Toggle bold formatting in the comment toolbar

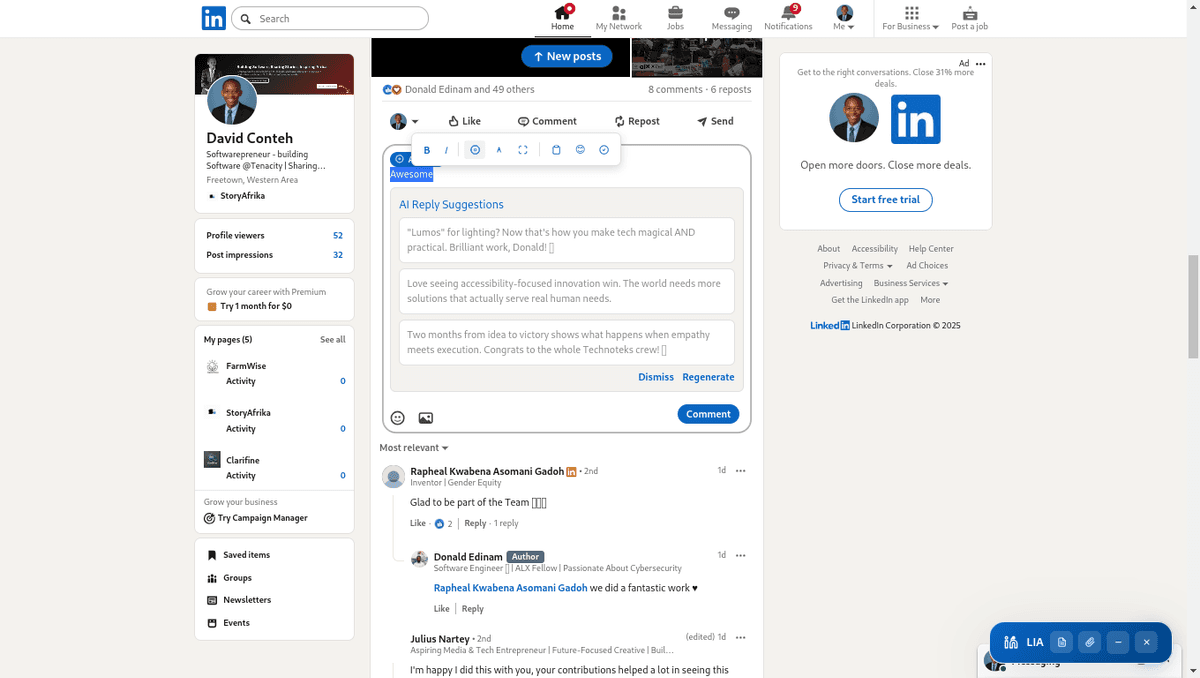(426, 149)
